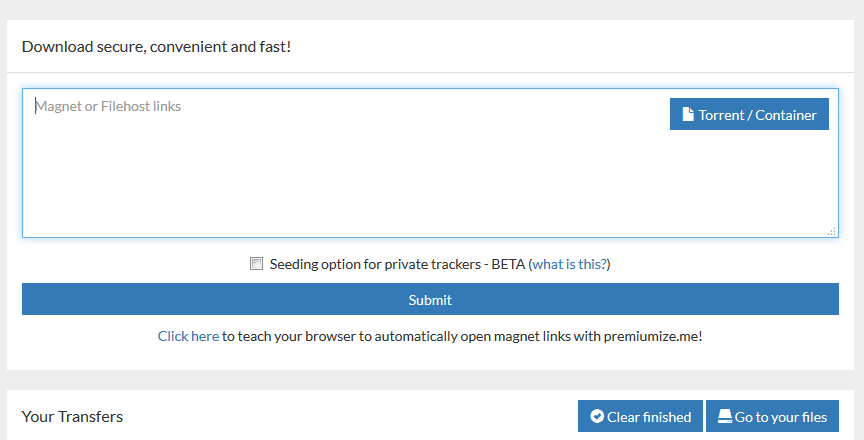Click the premiumize.me text in the magnet hint

coord(651,336)
